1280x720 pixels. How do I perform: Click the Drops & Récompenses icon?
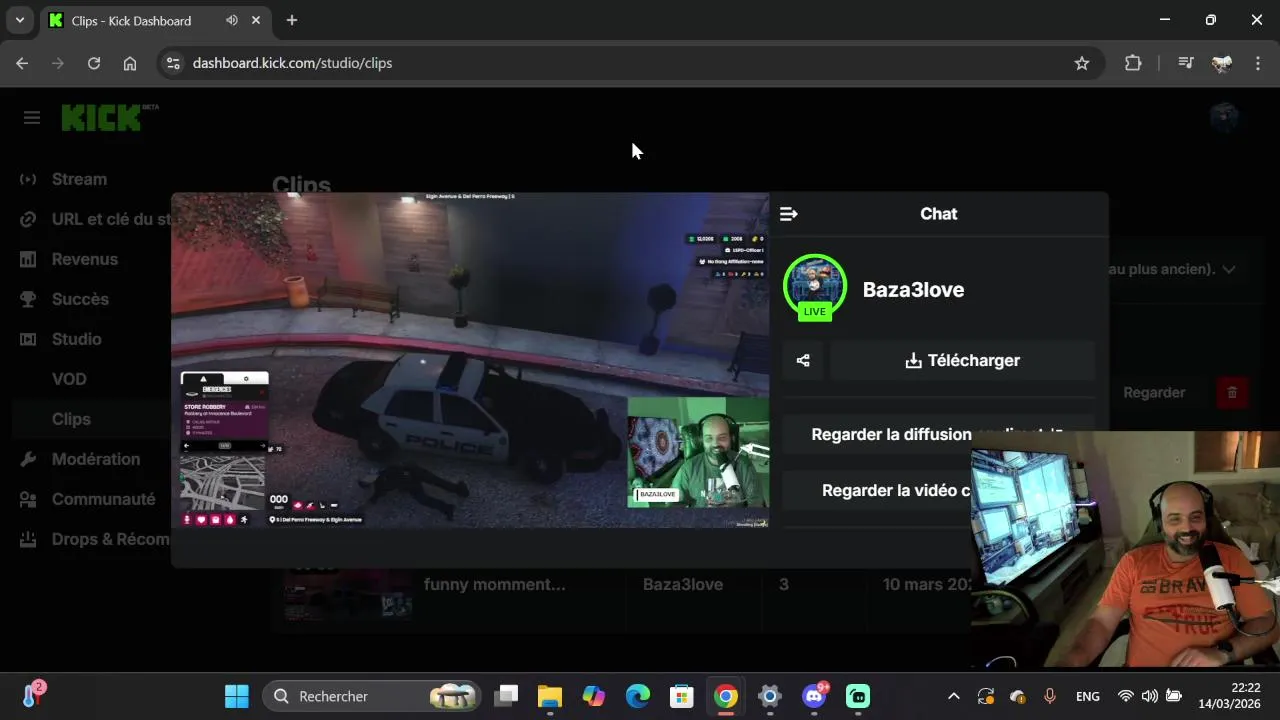pyautogui.click(x=28, y=539)
